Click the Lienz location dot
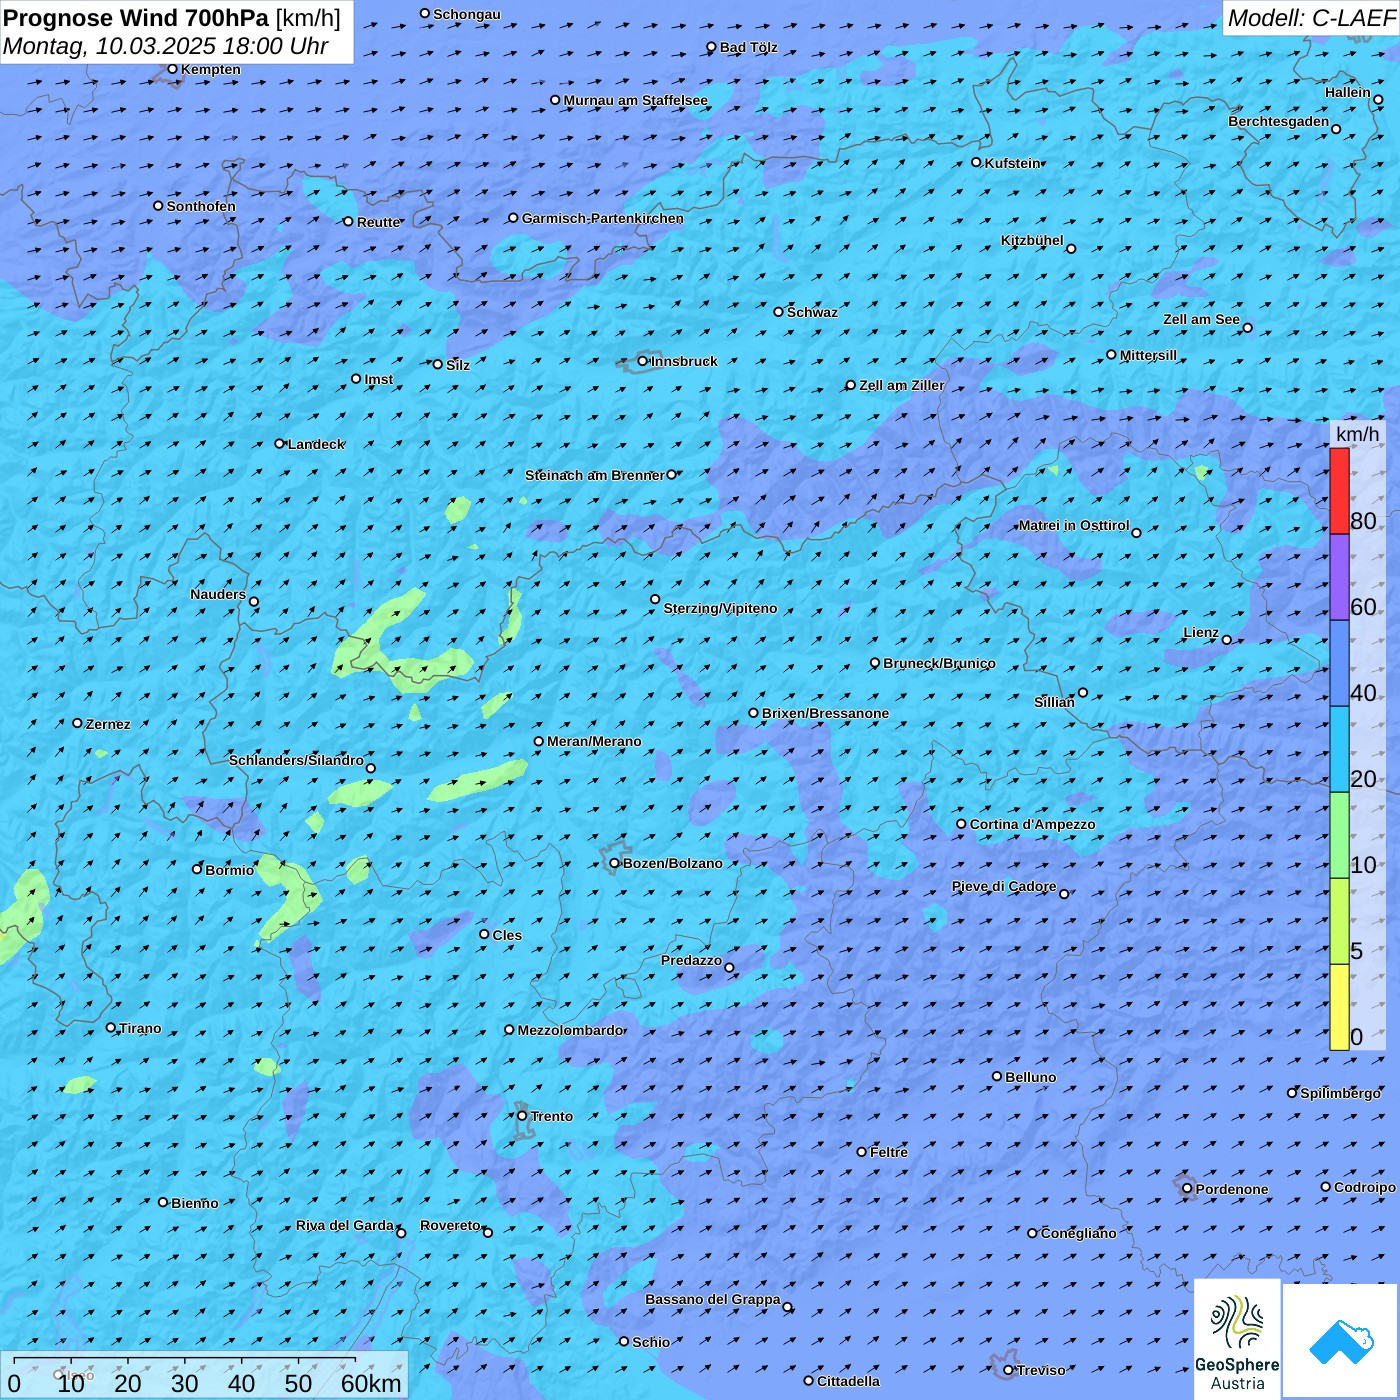 click(1227, 640)
